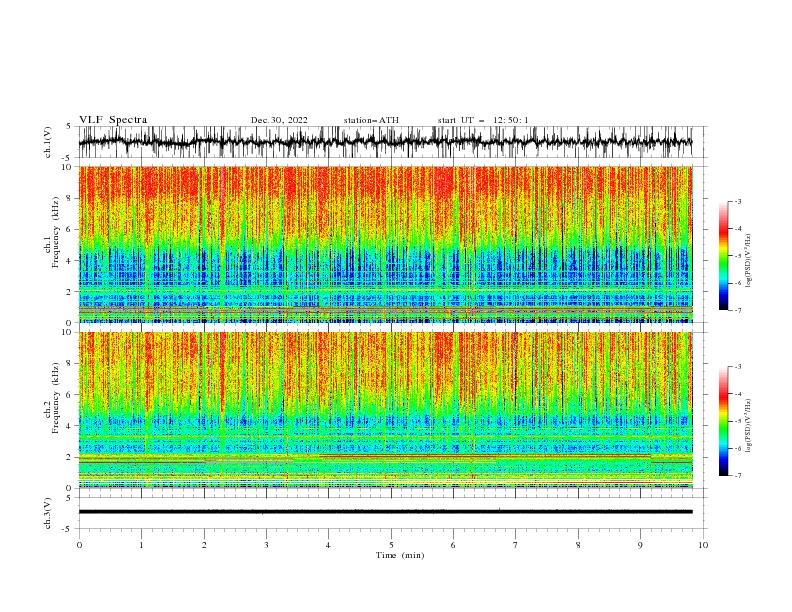Click the ch.1 color bar 'log(PSD)(V²/Hz)' label
The width and height of the screenshot is (792, 612).
click(x=748, y=261)
